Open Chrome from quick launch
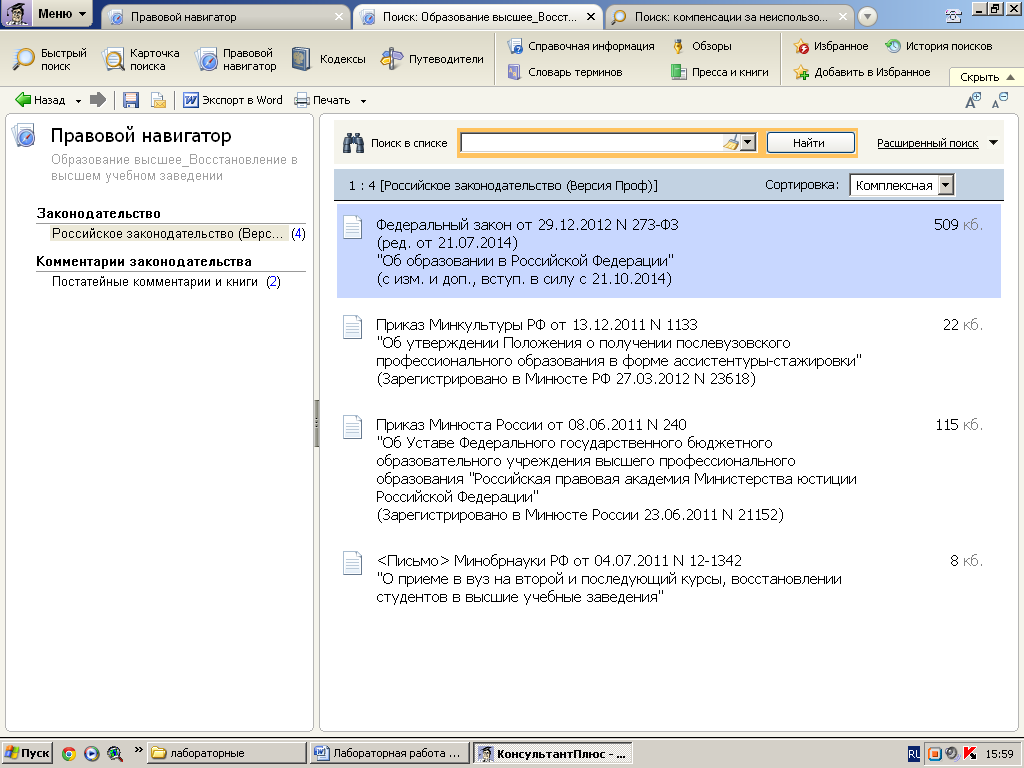This screenshot has height=768, width=1024. (69, 754)
